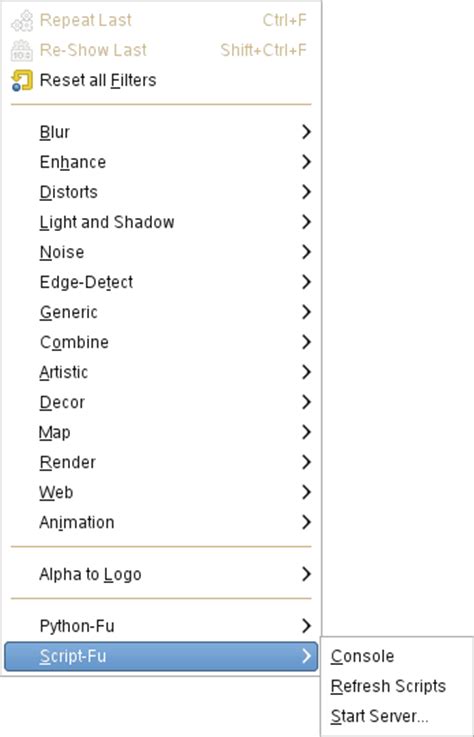Screen dimensions: 474x737
Task: Open the Decor submenu
Action: [x=161, y=402]
